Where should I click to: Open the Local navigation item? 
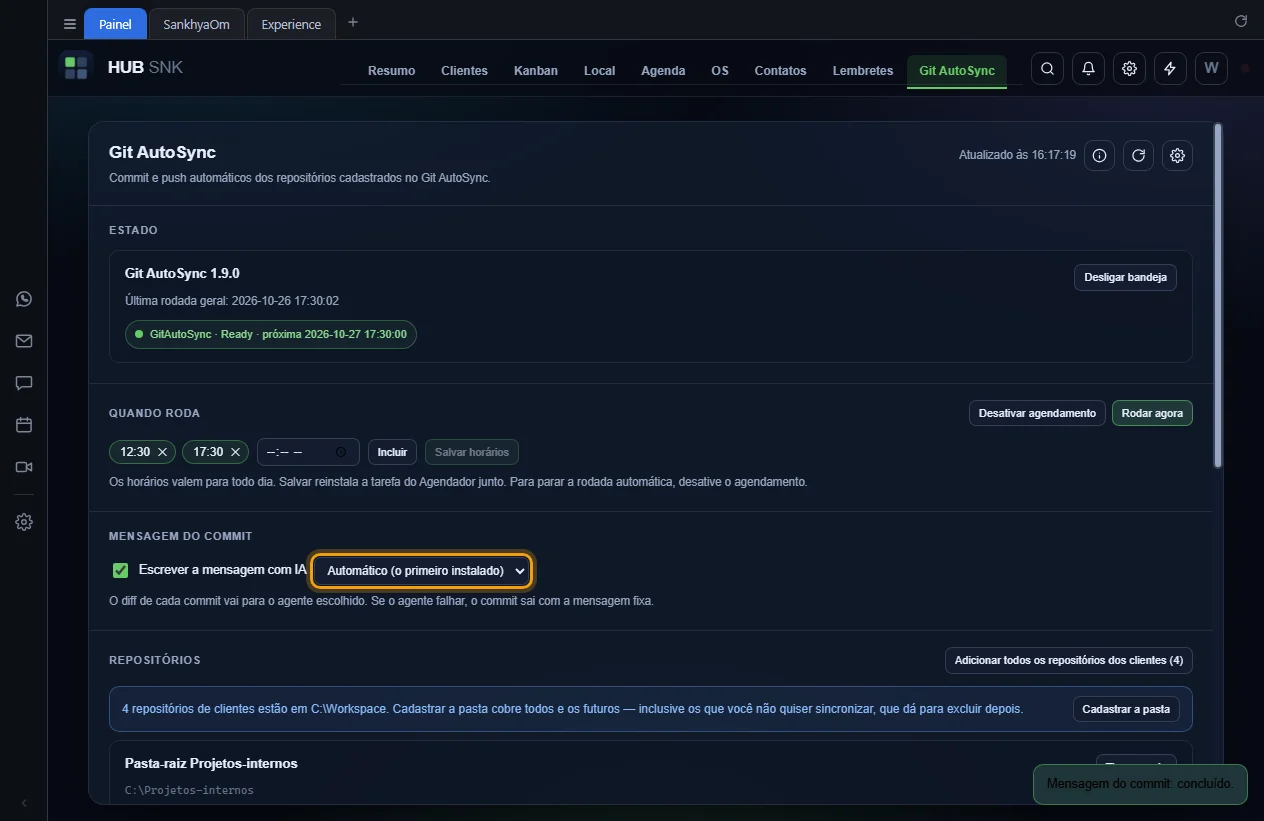pyautogui.click(x=599, y=71)
